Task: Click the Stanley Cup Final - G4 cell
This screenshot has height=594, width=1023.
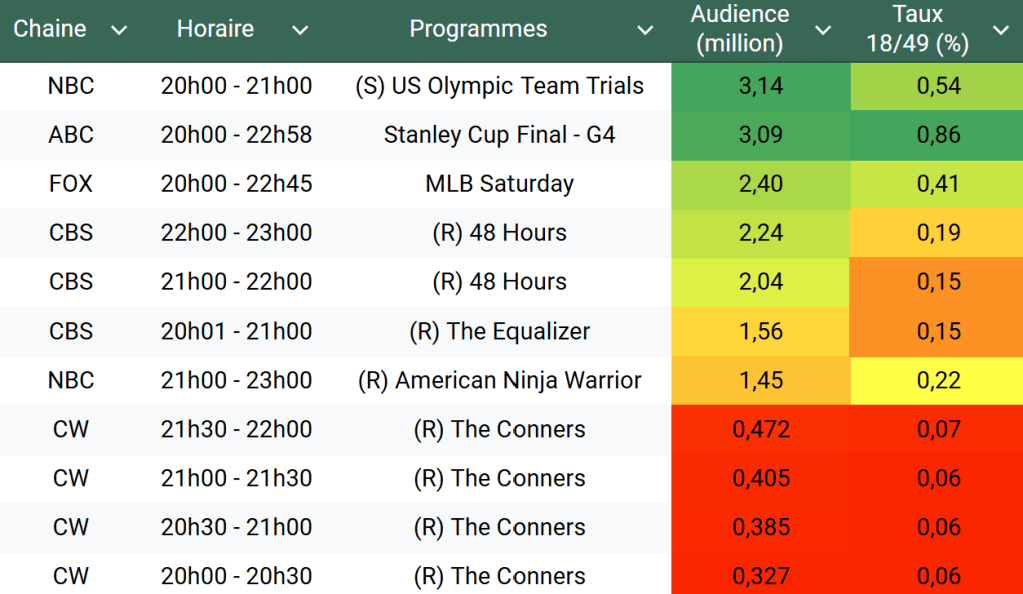Action: 499,135
